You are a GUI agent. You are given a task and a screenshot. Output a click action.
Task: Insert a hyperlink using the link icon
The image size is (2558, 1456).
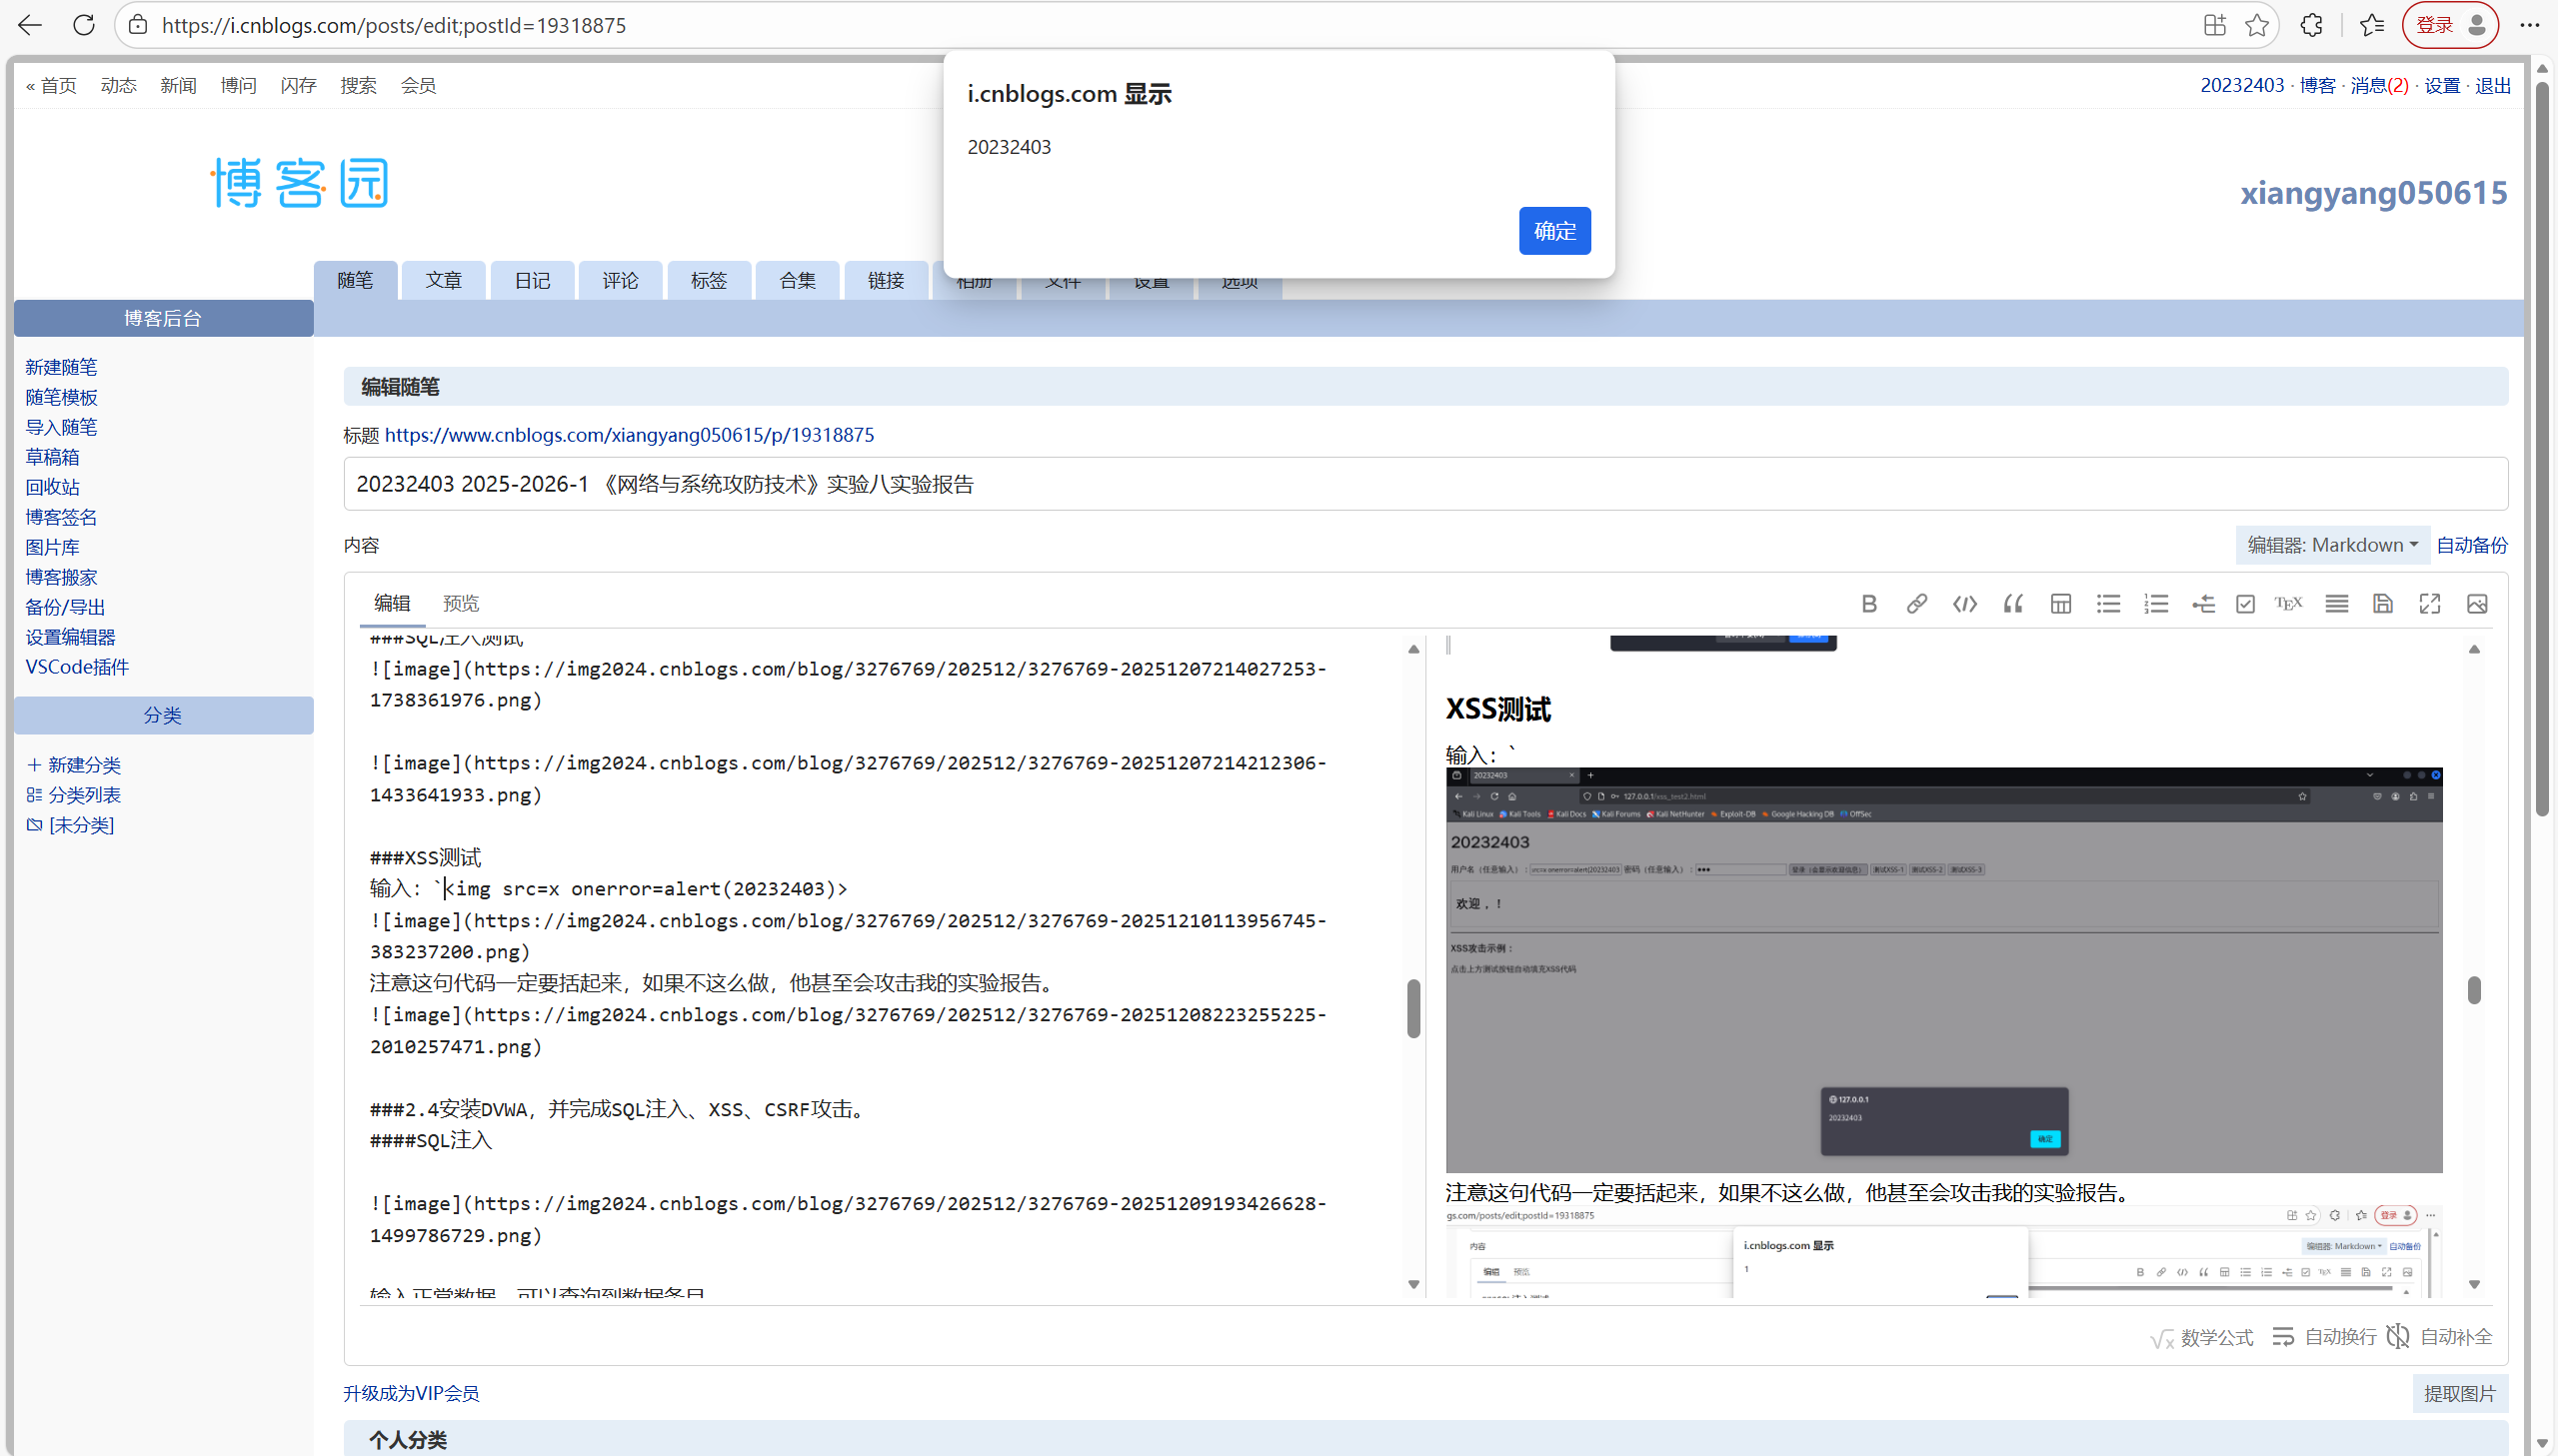click(1916, 604)
